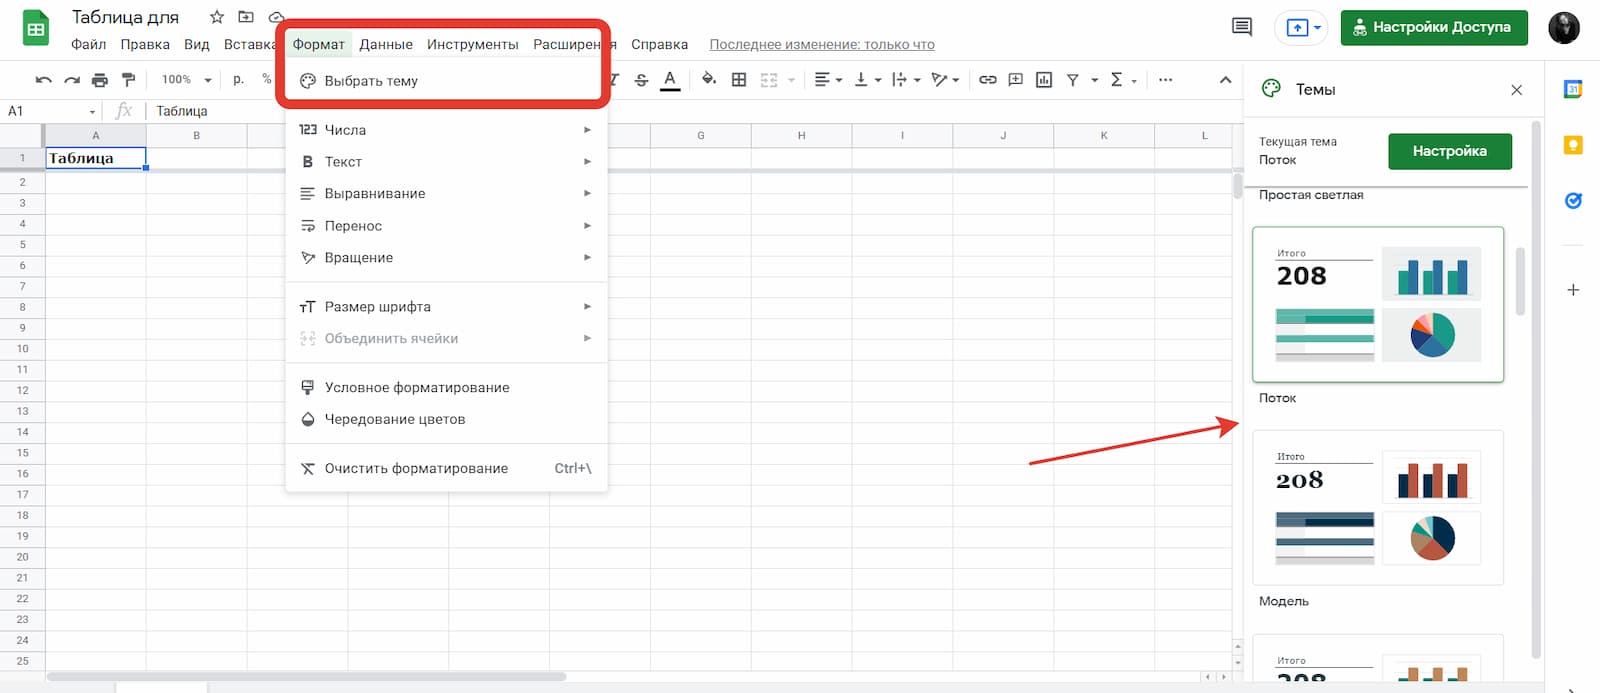Open the fill color bucket tool
Viewport: 1600px width, 693px height.
click(x=709, y=80)
